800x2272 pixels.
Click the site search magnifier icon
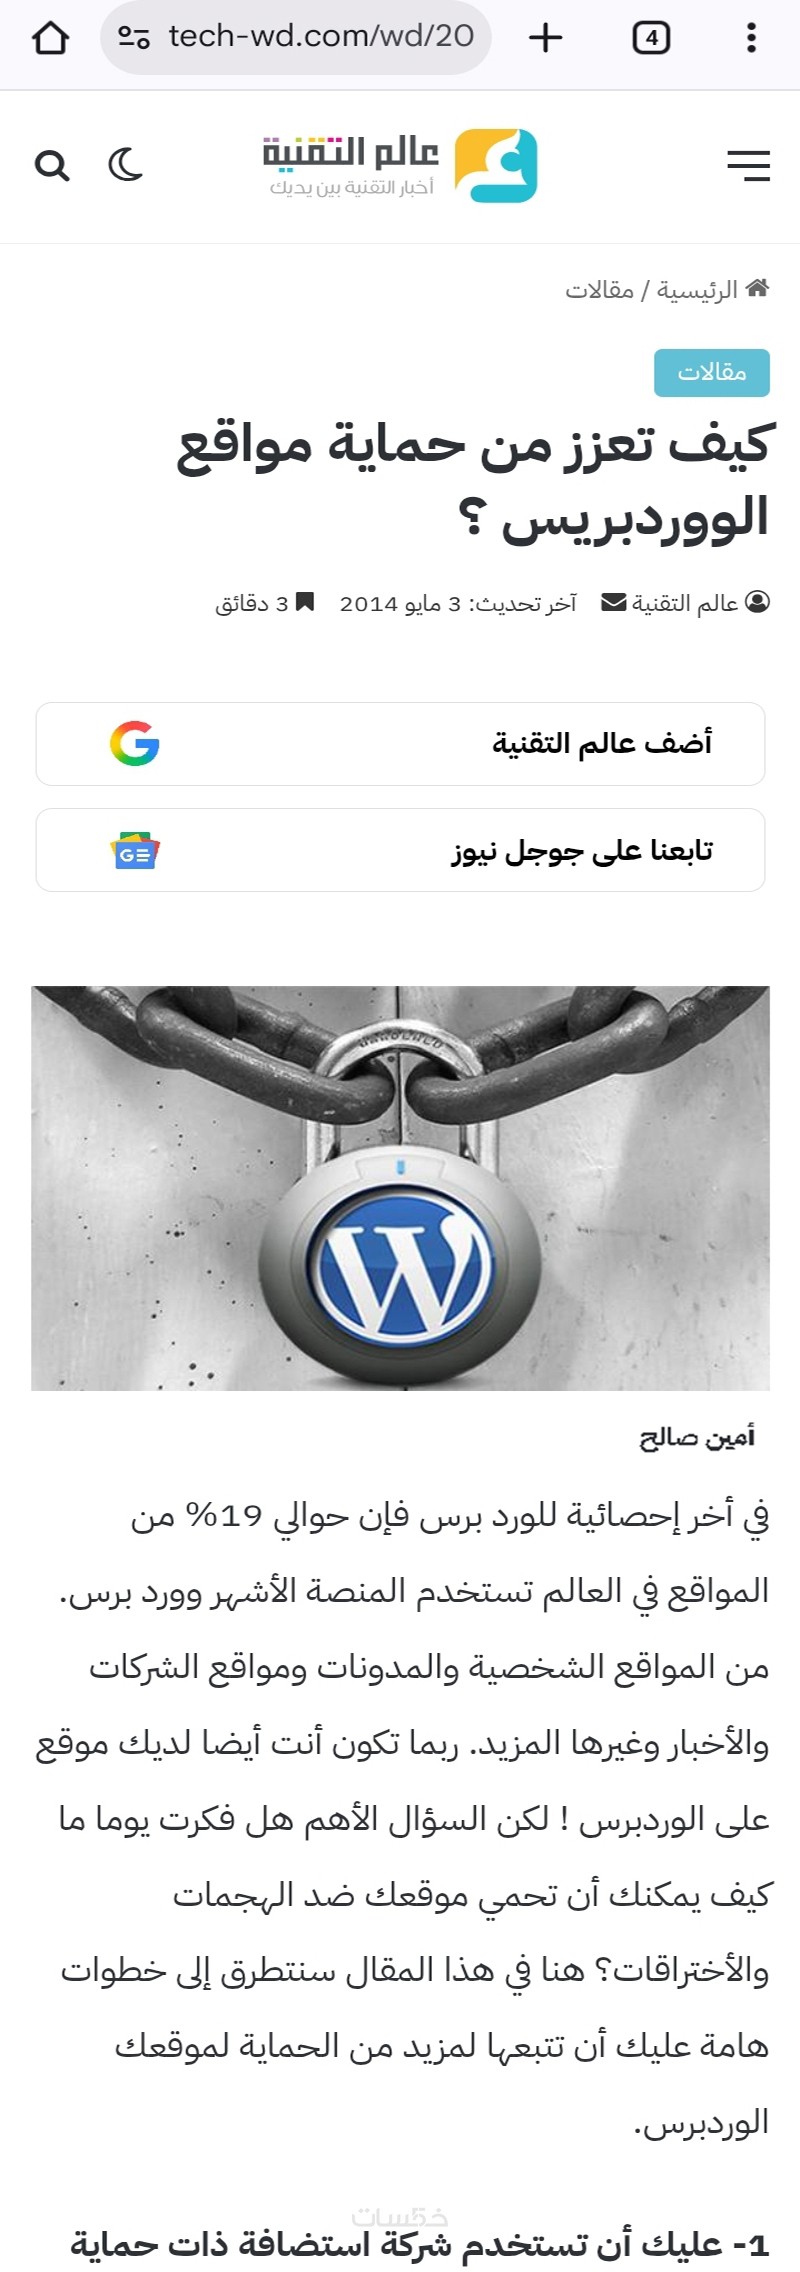pos(52,165)
